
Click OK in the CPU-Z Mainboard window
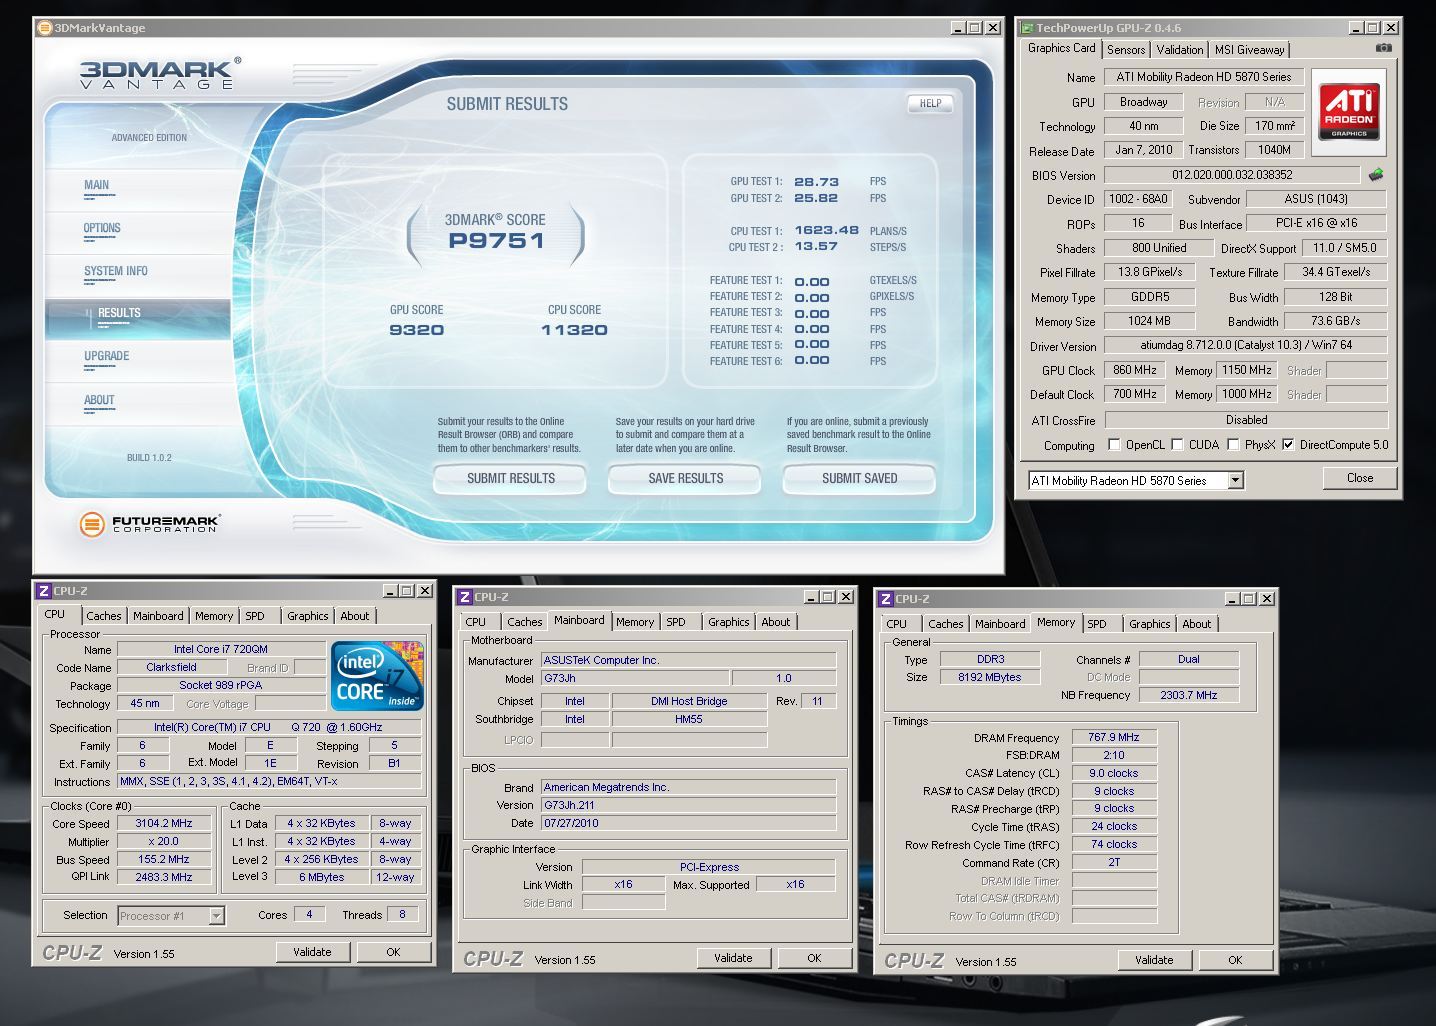(x=814, y=958)
